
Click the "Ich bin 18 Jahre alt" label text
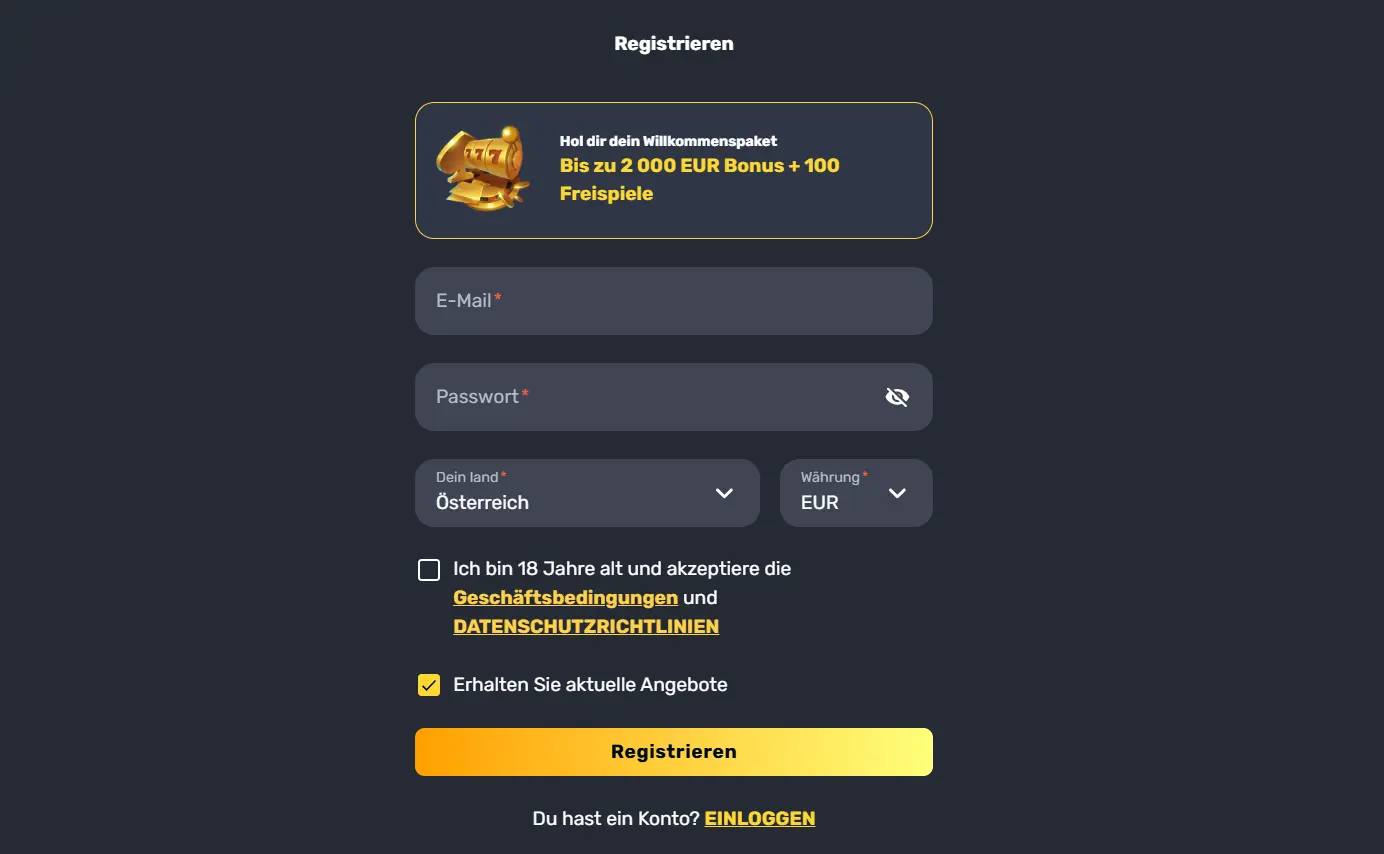621,569
